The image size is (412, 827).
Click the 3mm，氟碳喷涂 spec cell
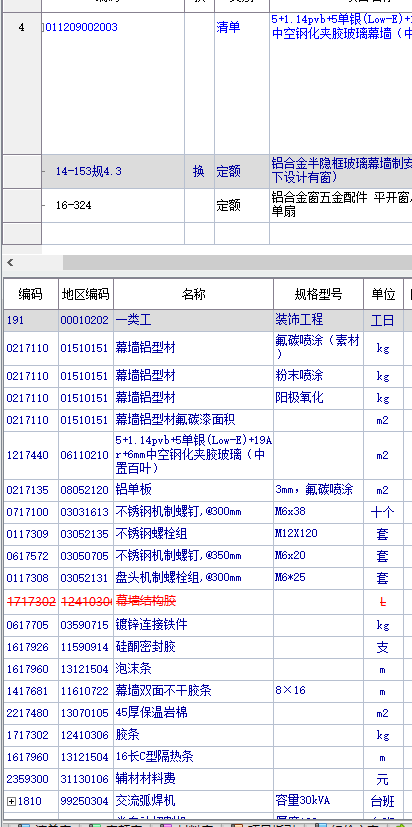[318, 490]
